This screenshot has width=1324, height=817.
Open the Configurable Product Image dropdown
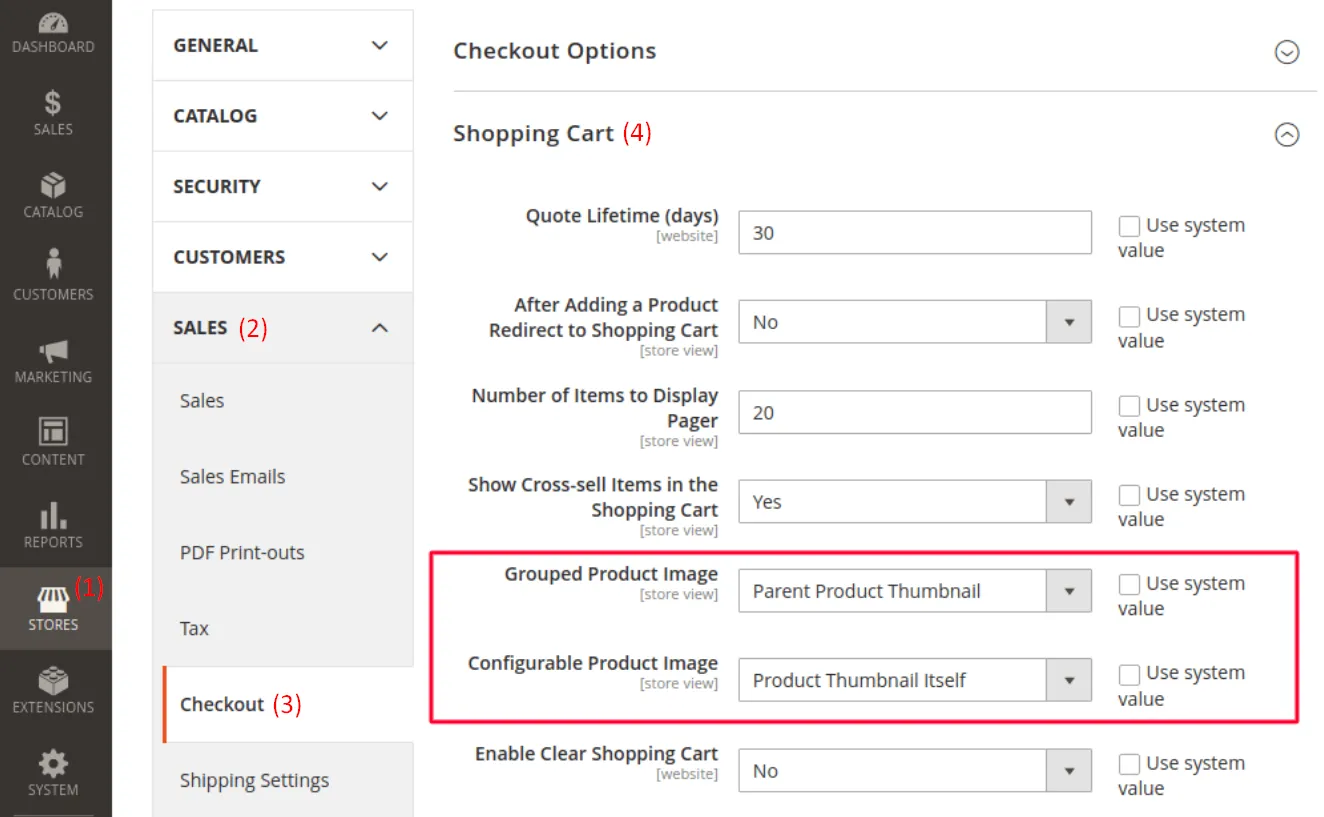pos(914,681)
